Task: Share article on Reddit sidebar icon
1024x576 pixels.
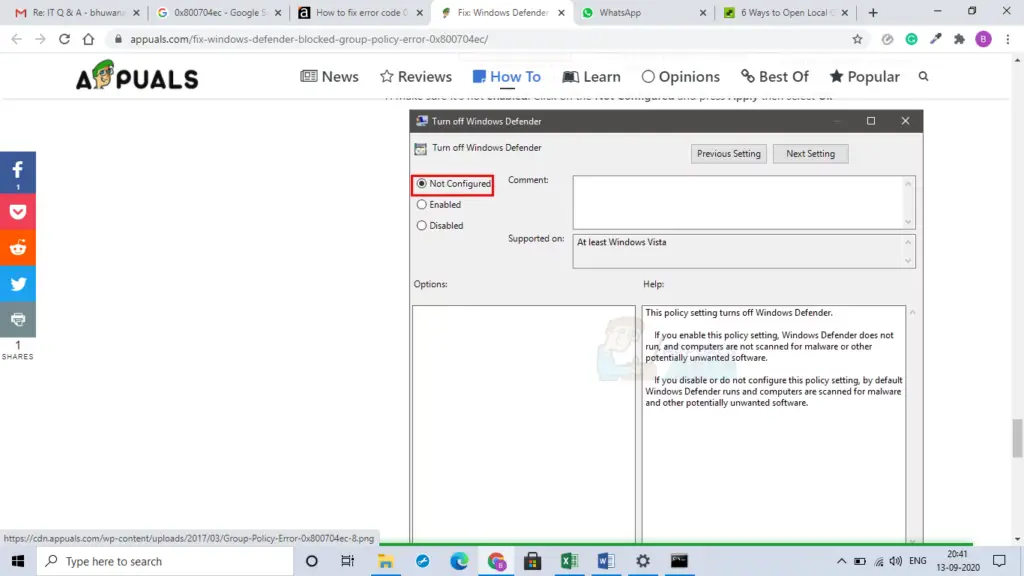Action: pos(18,248)
